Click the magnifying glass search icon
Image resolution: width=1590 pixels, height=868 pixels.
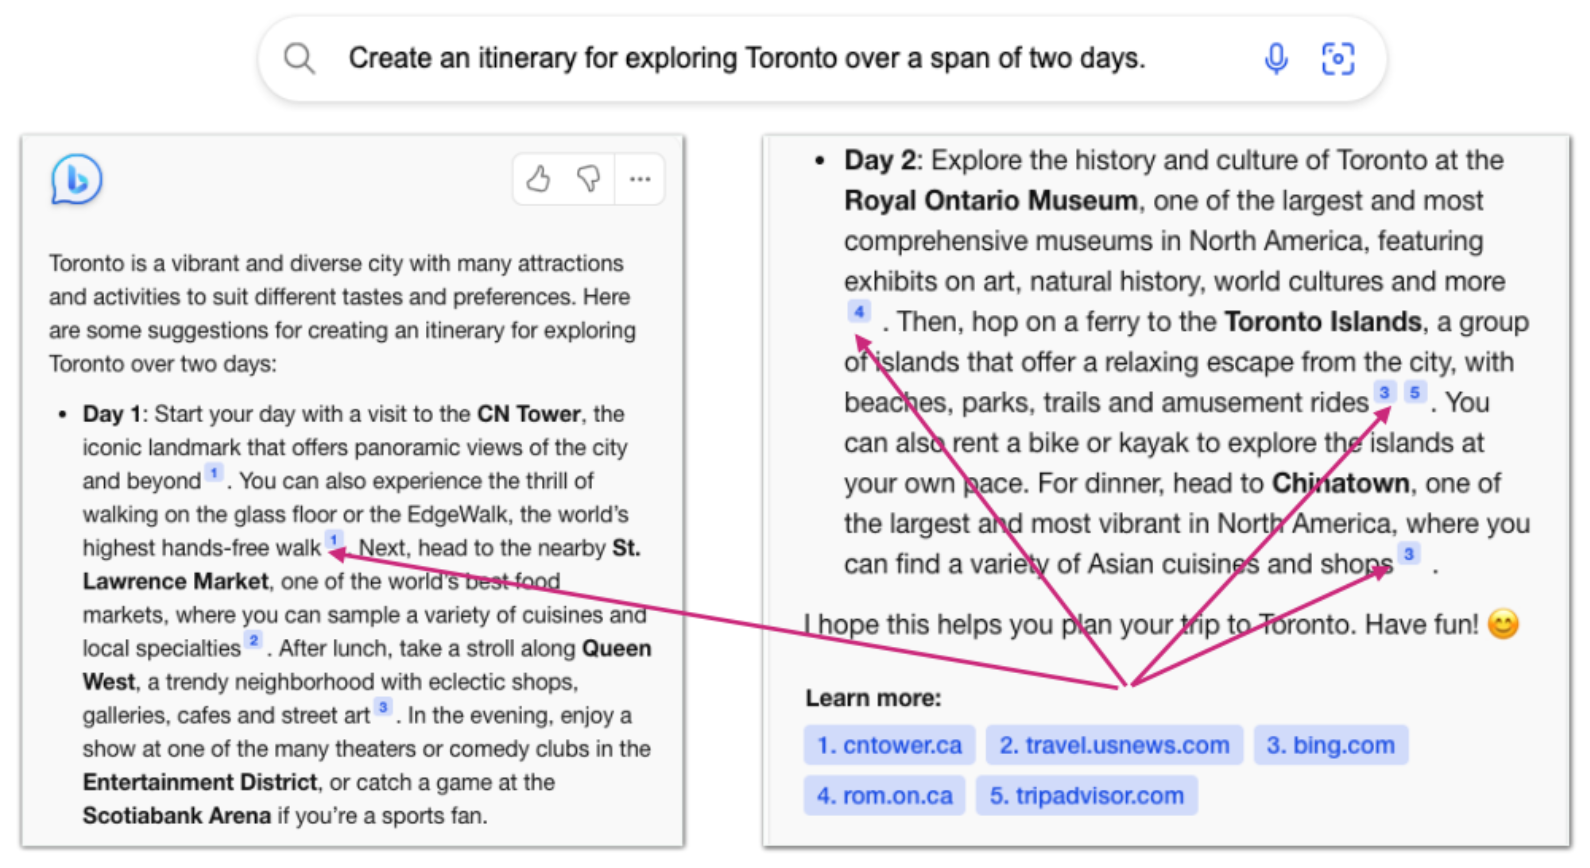coord(299,58)
